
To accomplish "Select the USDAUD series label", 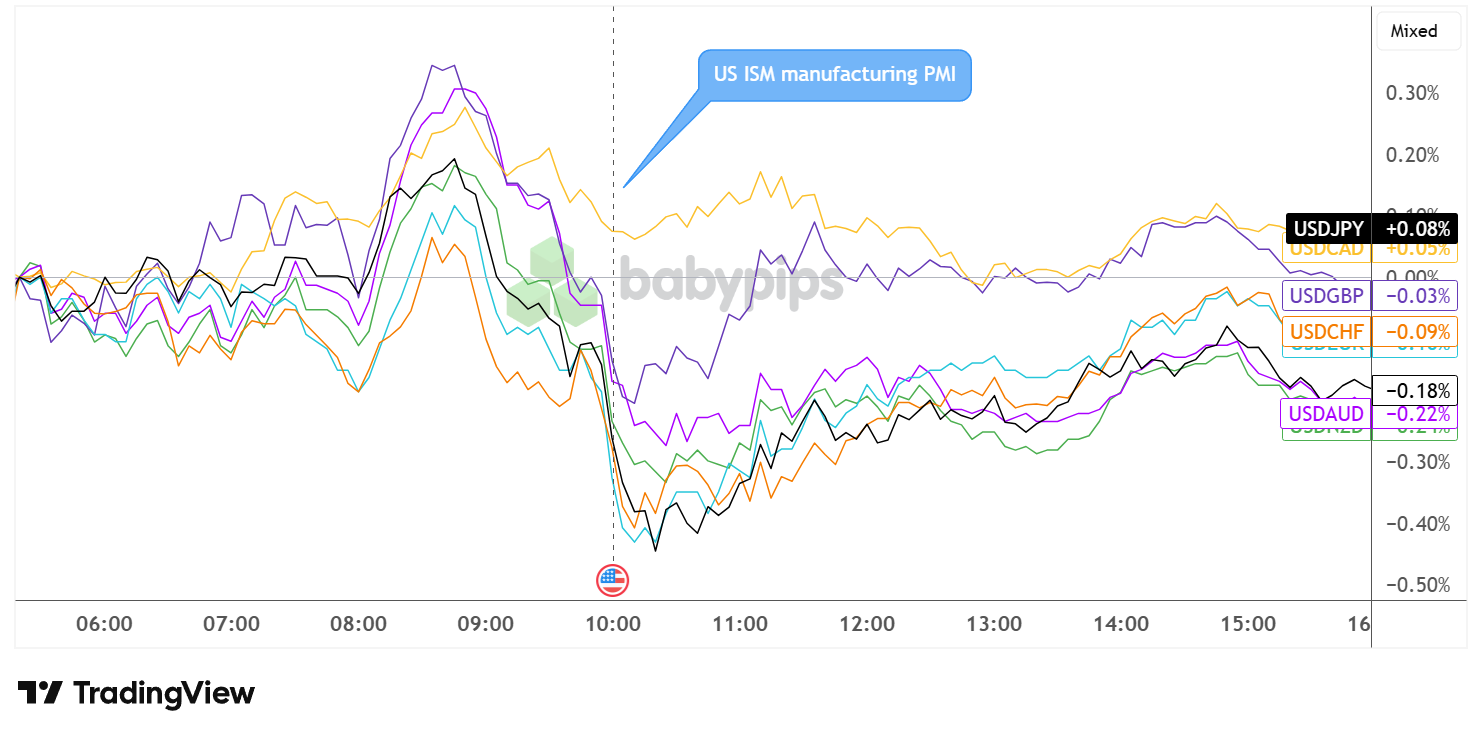I will click(1326, 413).
